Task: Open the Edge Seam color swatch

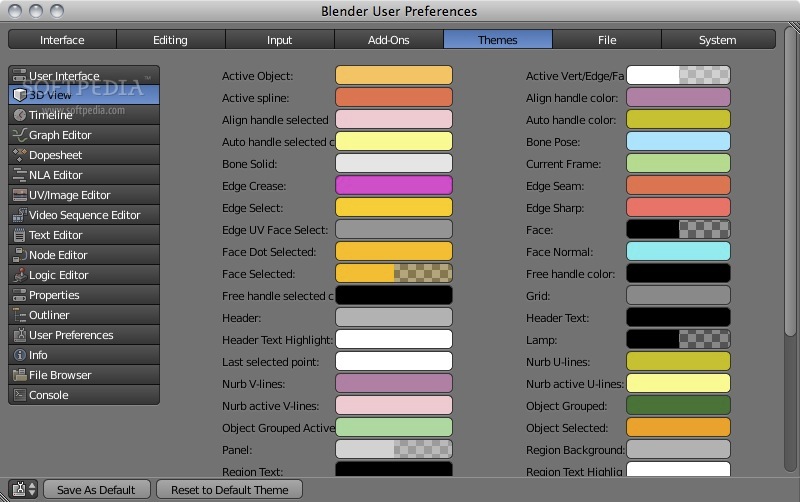Action: click(x=678, y=186)
